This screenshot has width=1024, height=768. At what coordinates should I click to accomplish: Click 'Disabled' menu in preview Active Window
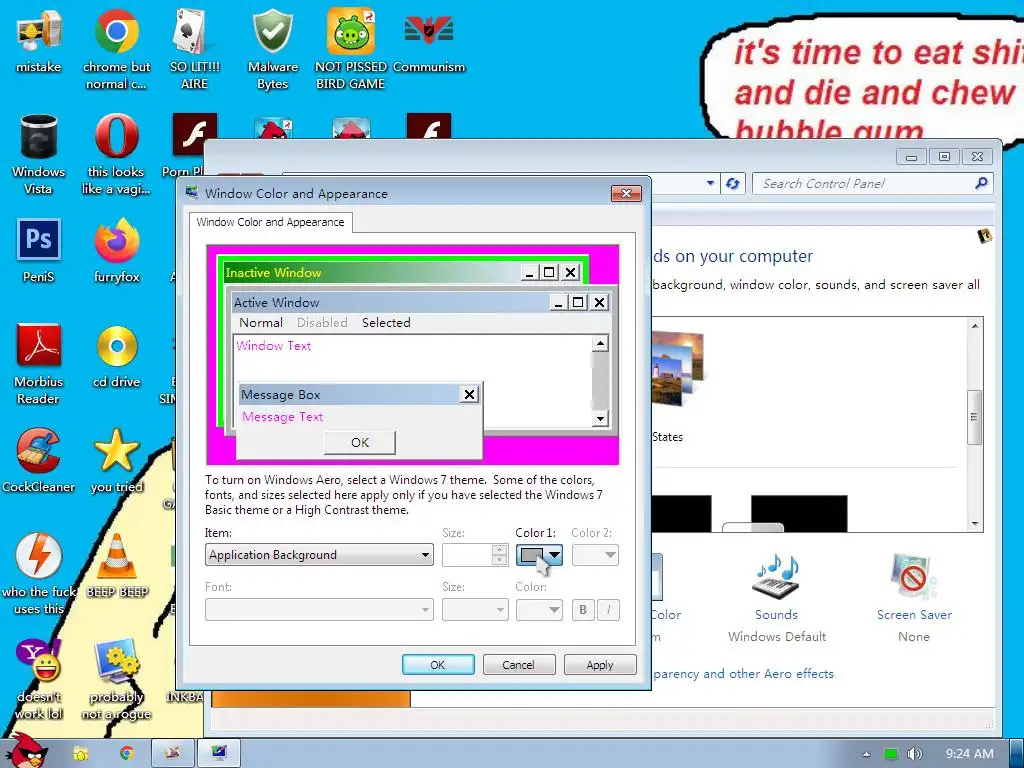pos(322,323)
